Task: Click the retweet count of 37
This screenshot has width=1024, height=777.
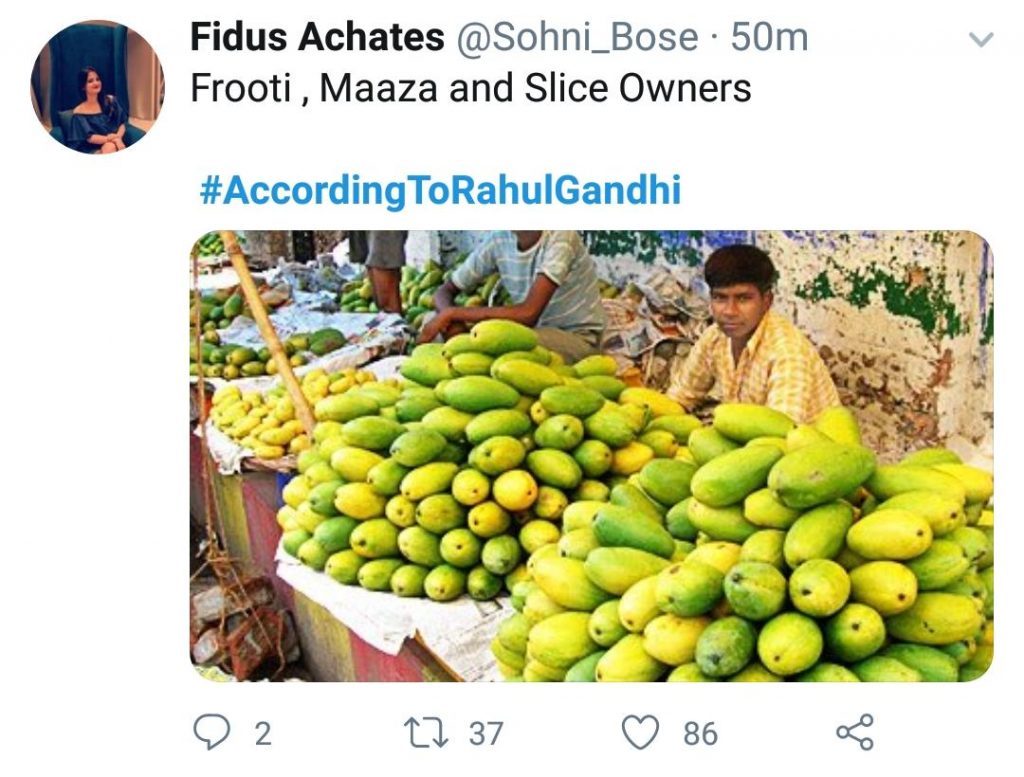Action: [x=486, y=734]
